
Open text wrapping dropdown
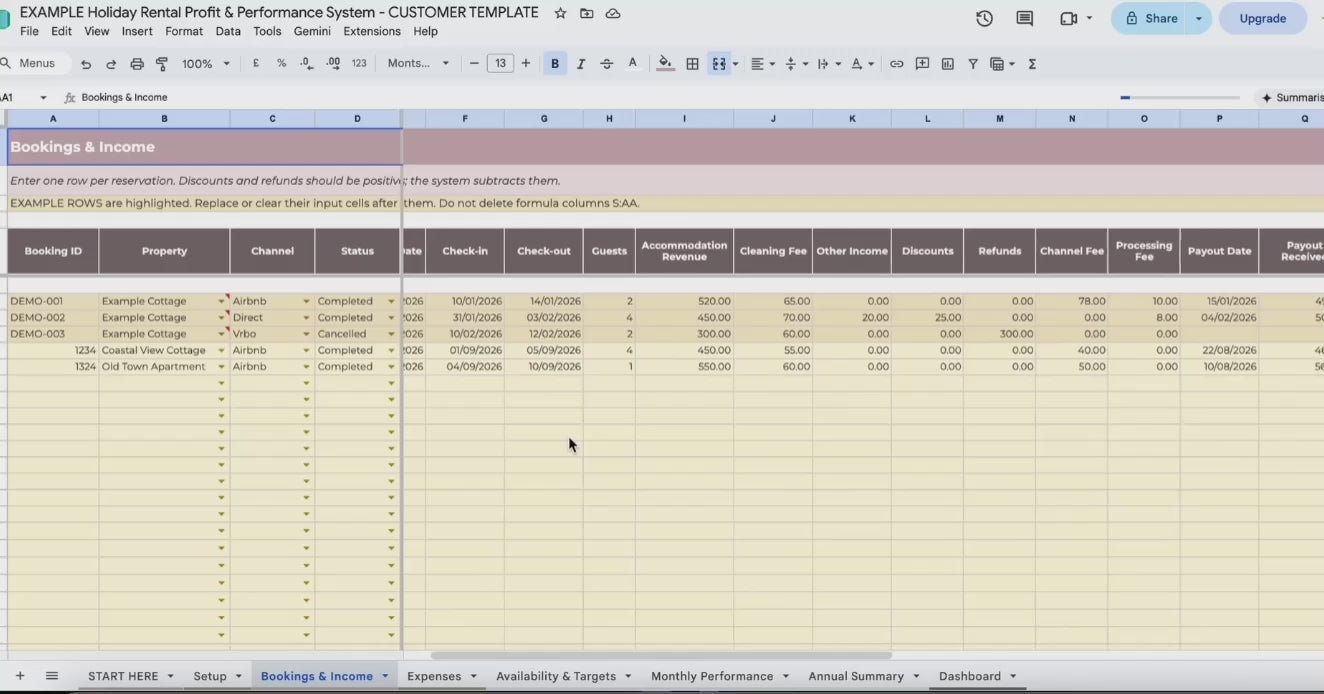tap(829, 63)
